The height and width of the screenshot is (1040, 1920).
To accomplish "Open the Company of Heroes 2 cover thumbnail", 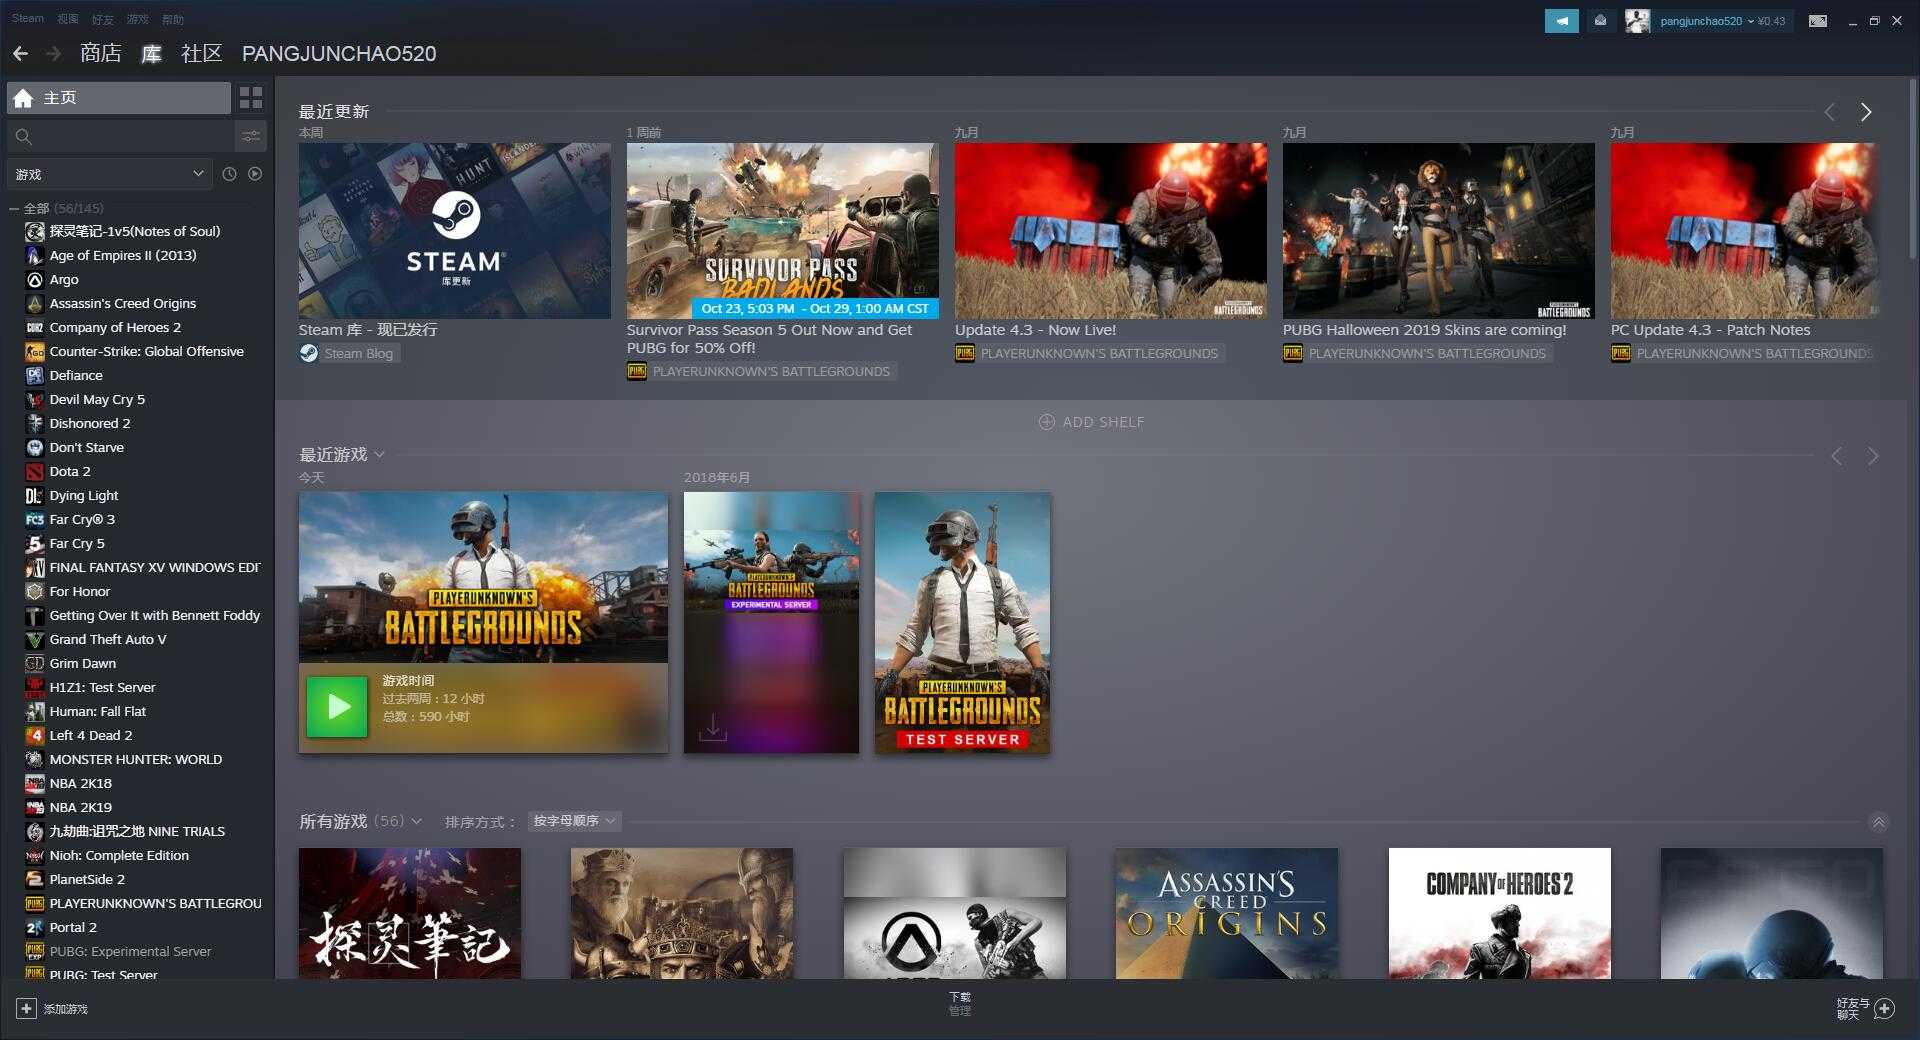I will 1499,913.
